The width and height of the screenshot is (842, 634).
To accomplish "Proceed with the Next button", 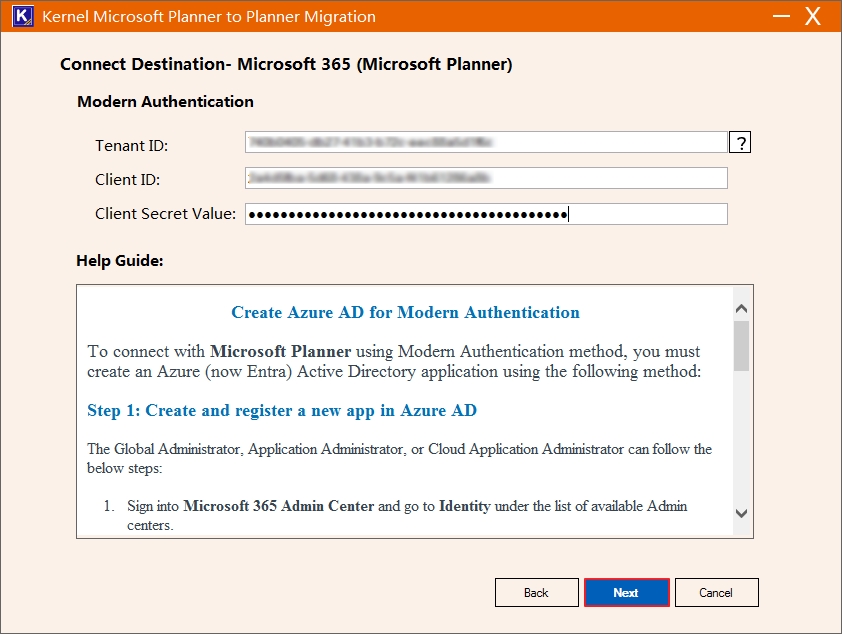I will tap(627, 593).
